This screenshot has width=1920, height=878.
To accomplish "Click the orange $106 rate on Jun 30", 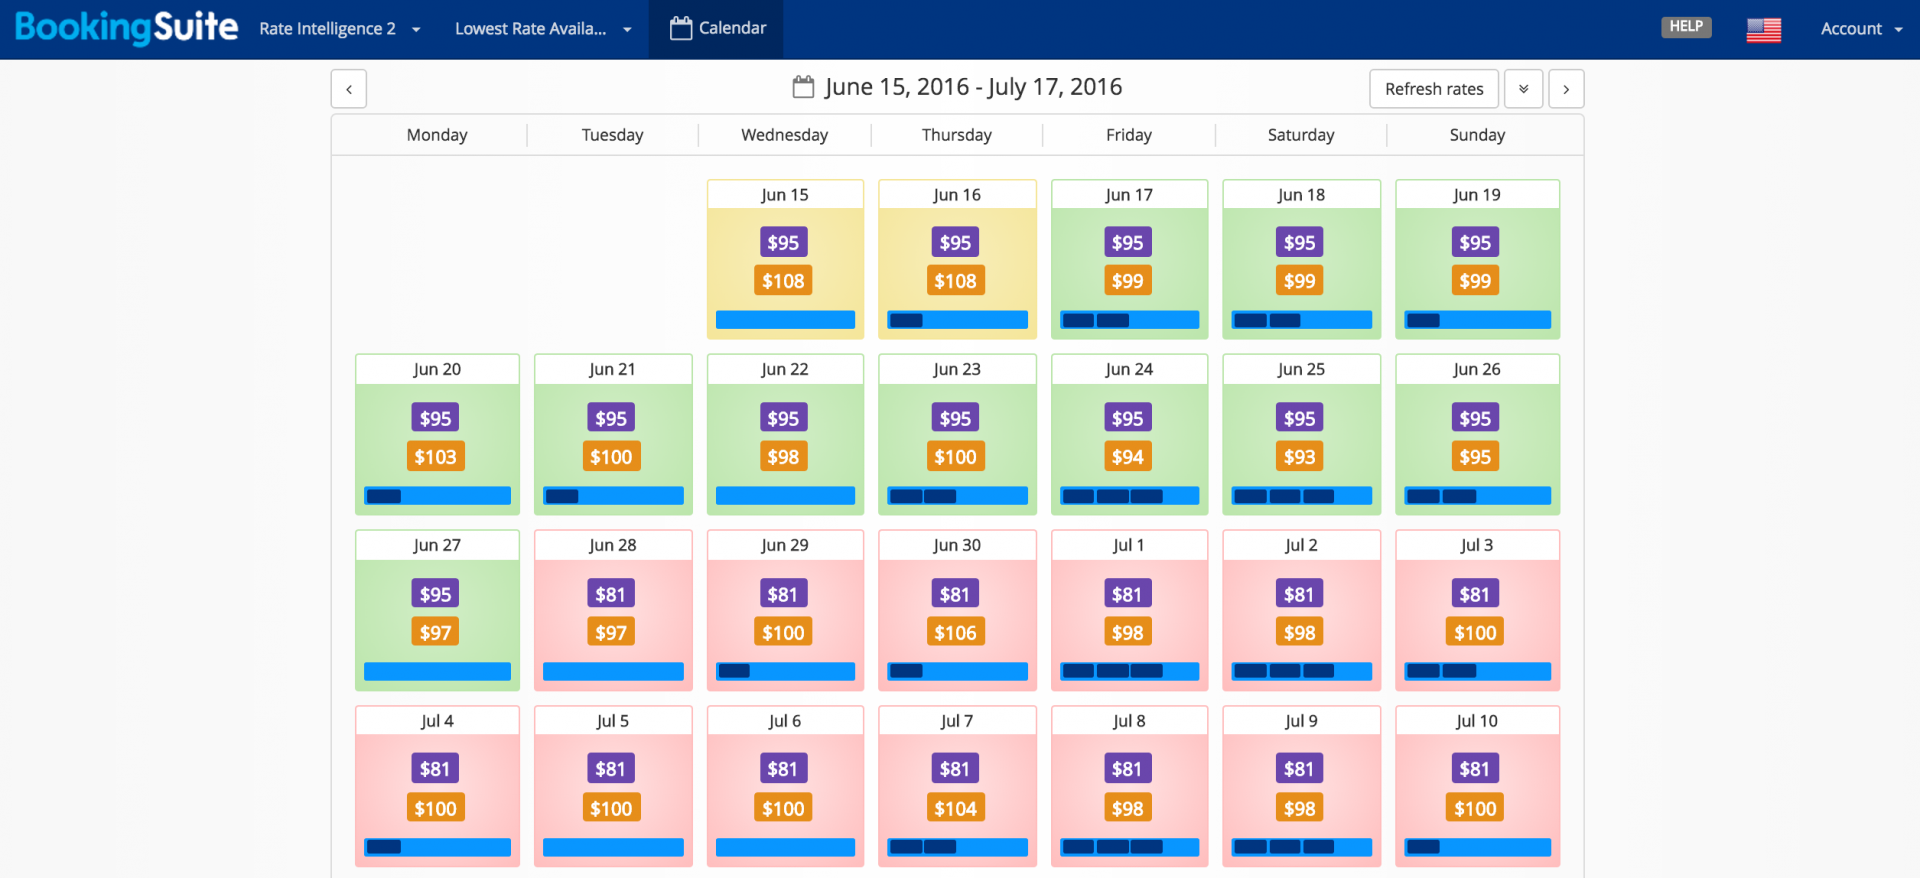I will pos(955,633).
